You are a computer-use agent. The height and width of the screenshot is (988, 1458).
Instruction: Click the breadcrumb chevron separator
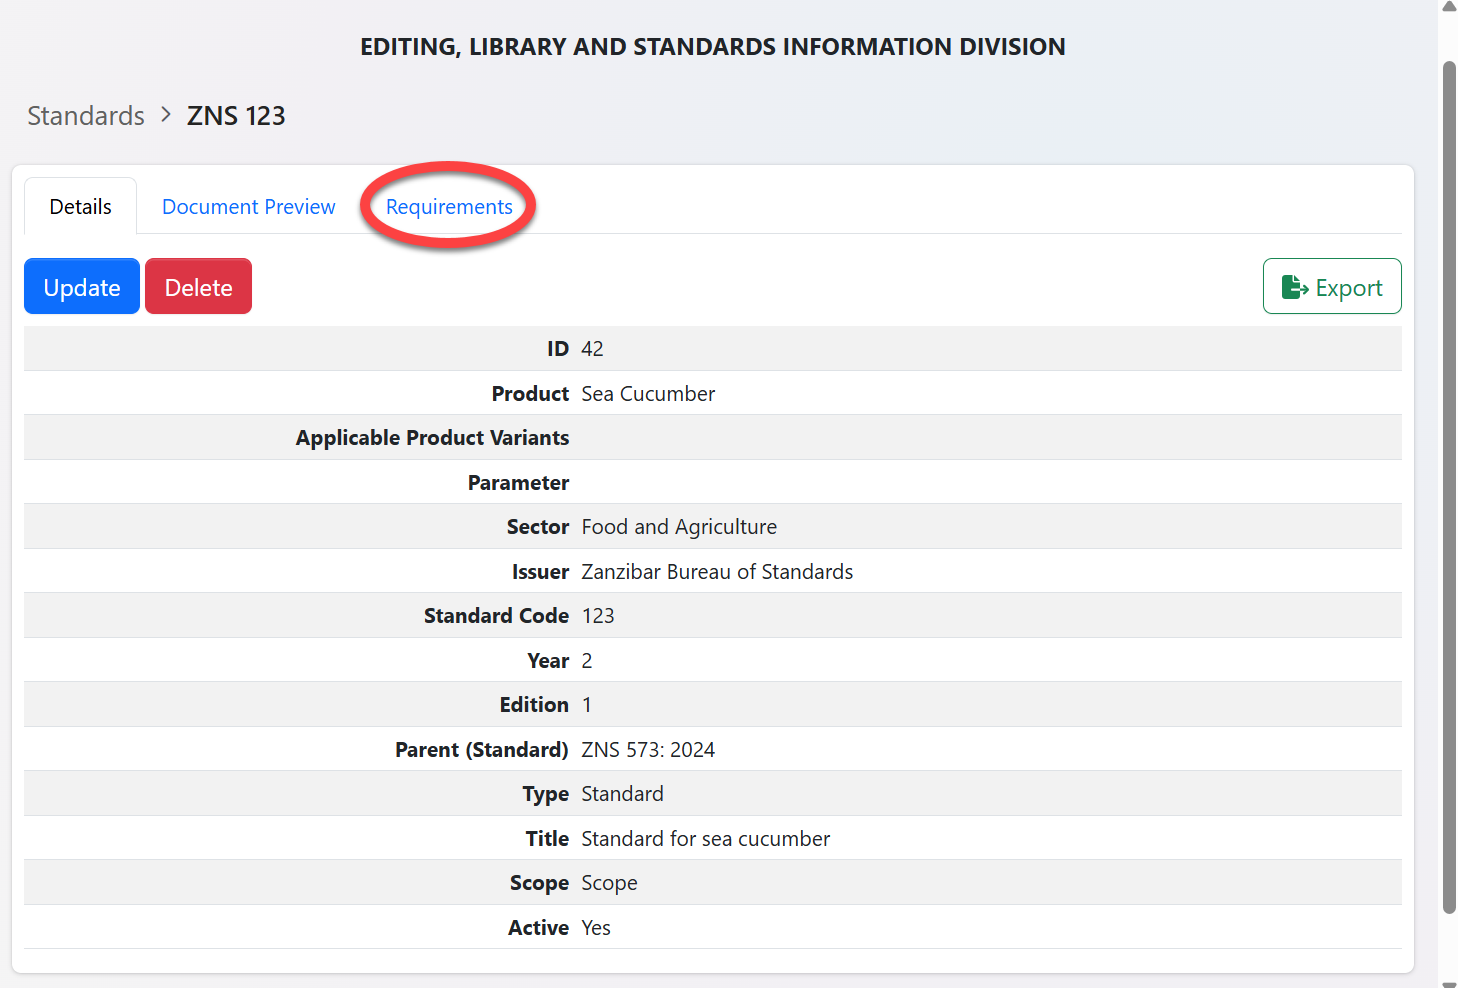pos(166,115)
